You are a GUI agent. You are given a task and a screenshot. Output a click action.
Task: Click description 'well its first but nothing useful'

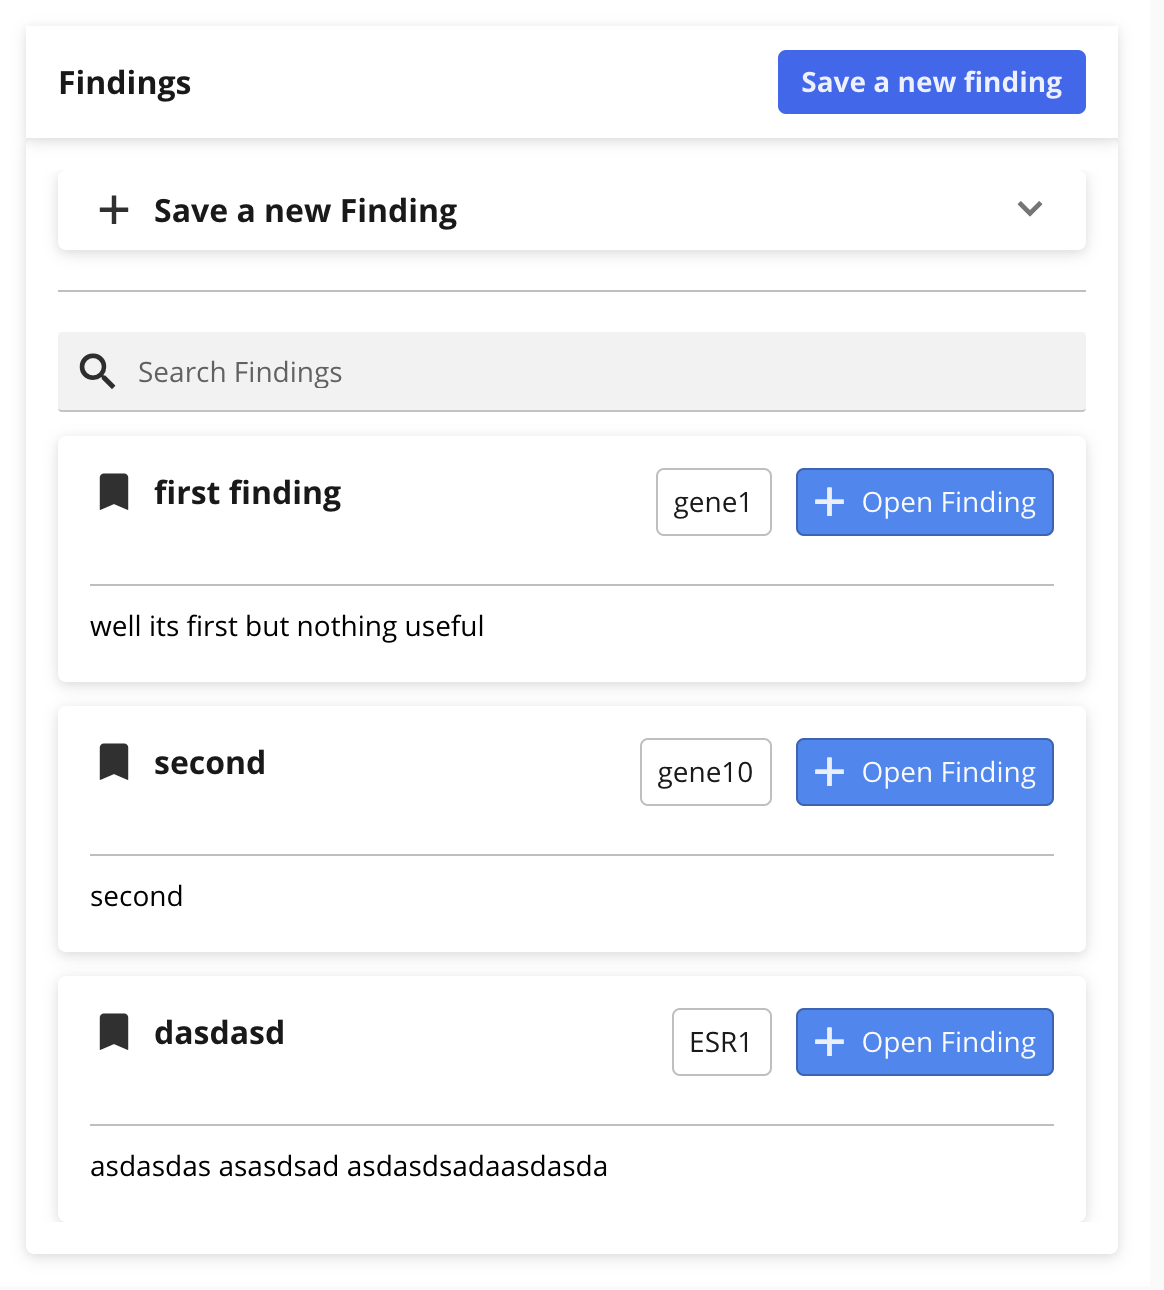point(287,626)
